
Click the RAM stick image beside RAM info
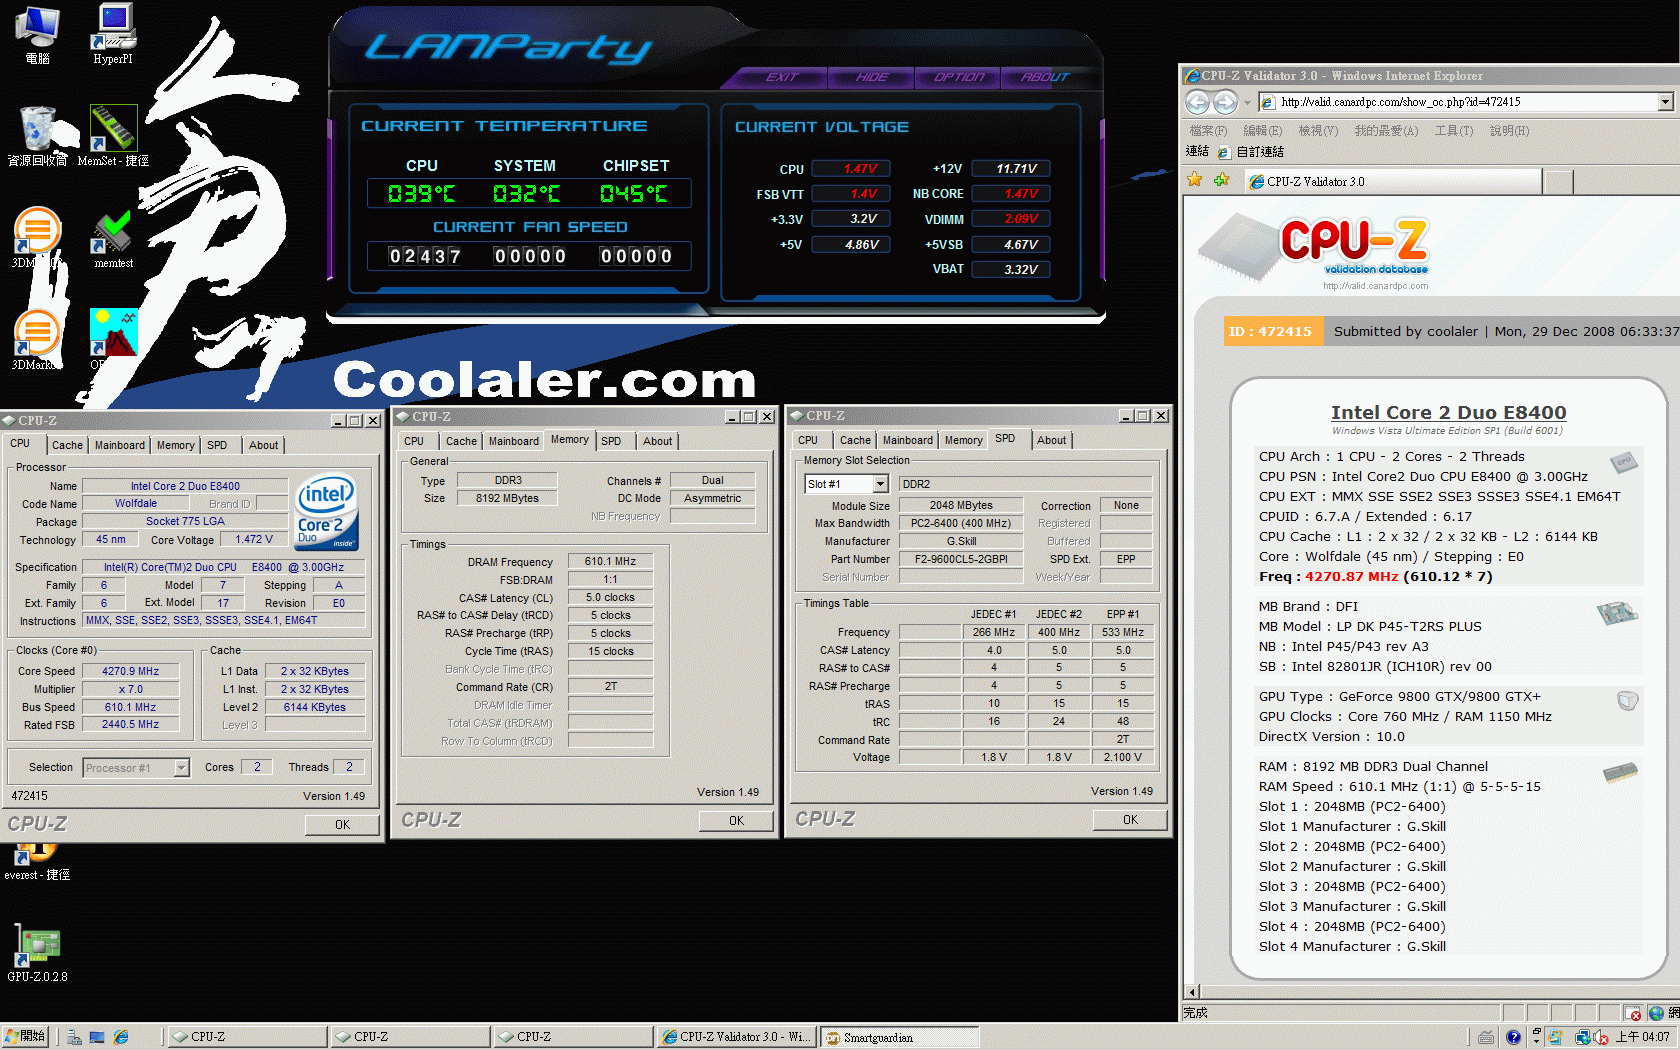(x=1620, y=771)
